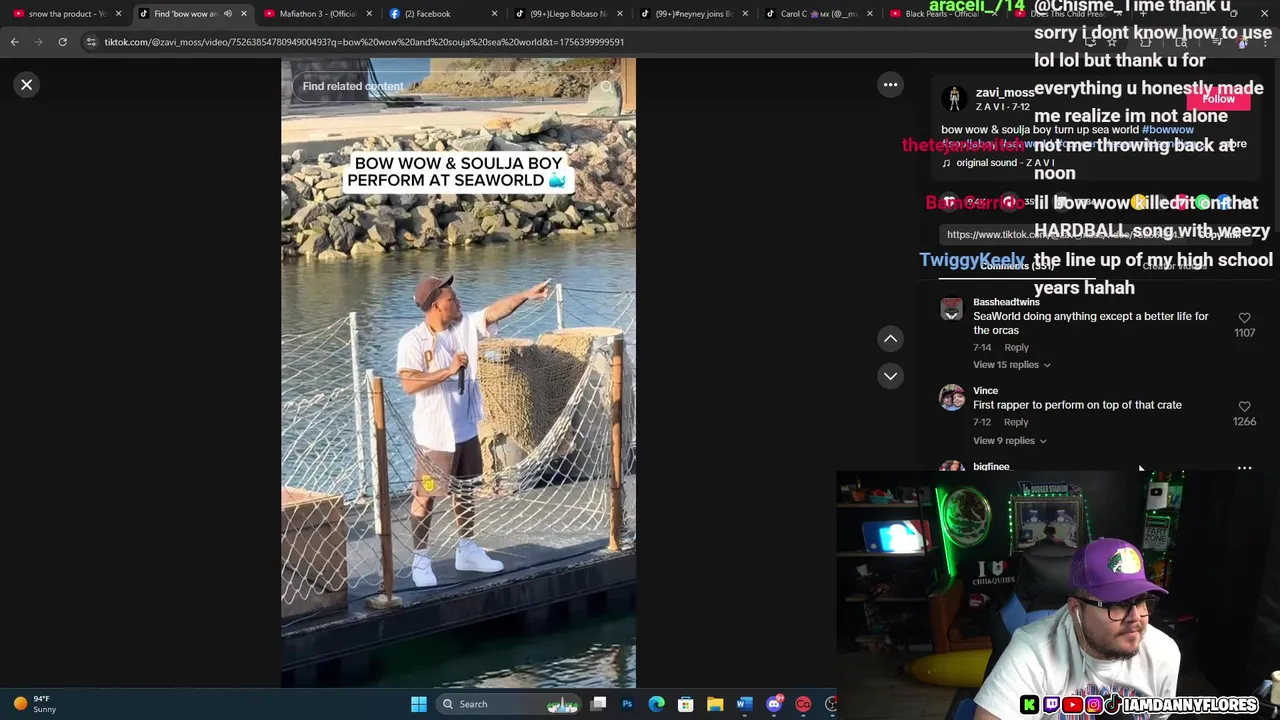Reply to the Bassheadtwins comment
Screen dimensions: 1280x720
pos(1016,347)
